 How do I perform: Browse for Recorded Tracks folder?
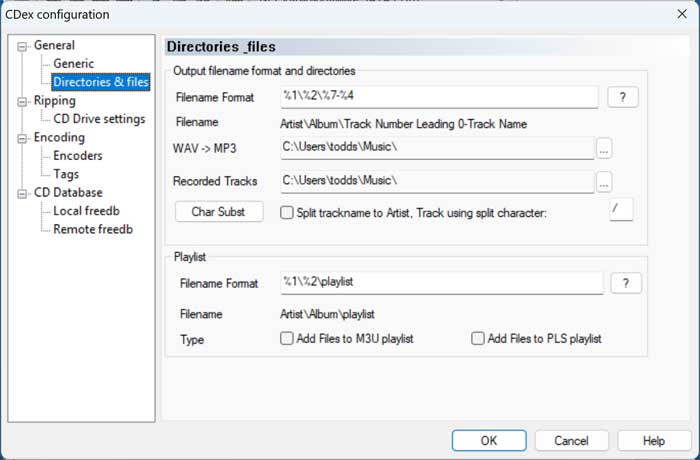pos(604,182)
